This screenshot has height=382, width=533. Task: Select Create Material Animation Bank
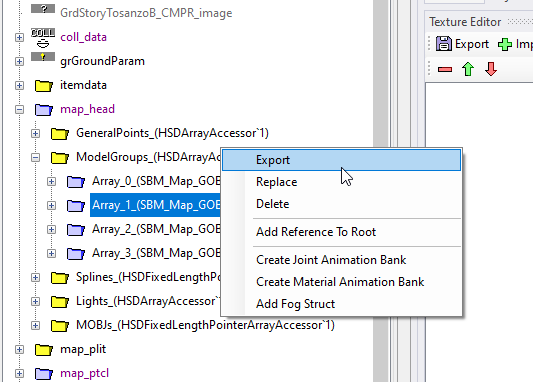[341, 282]
